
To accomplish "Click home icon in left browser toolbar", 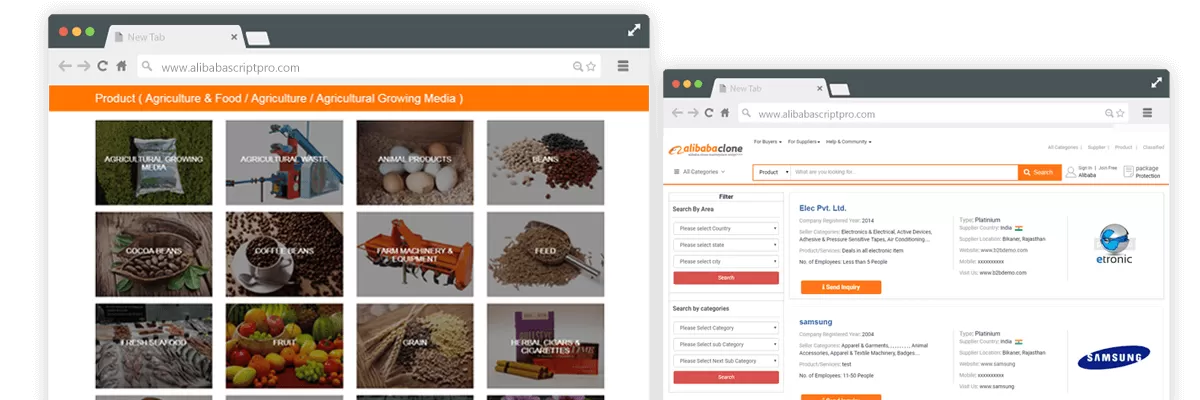I will (121, 67).
